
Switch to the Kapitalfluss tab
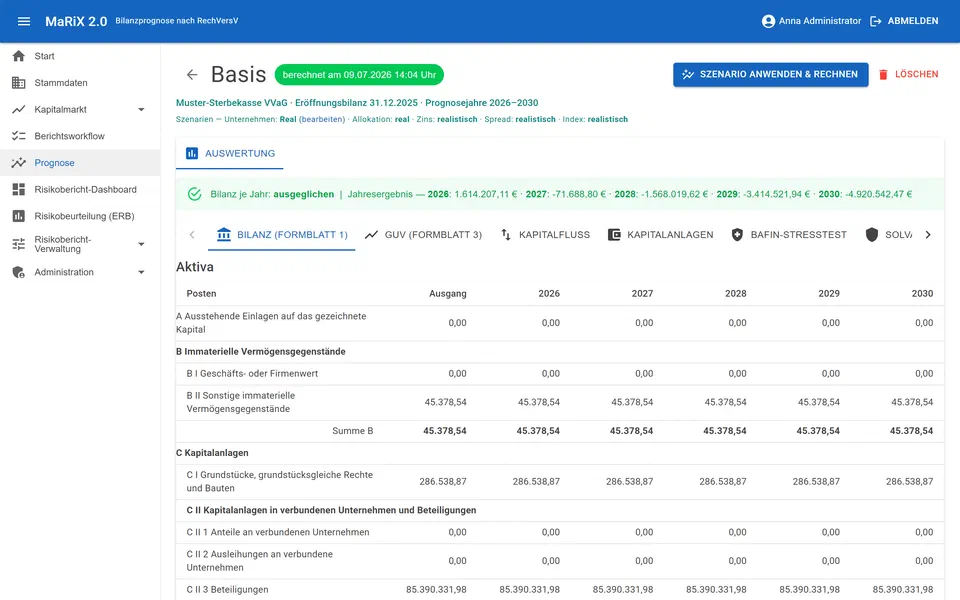click(545, 234)
